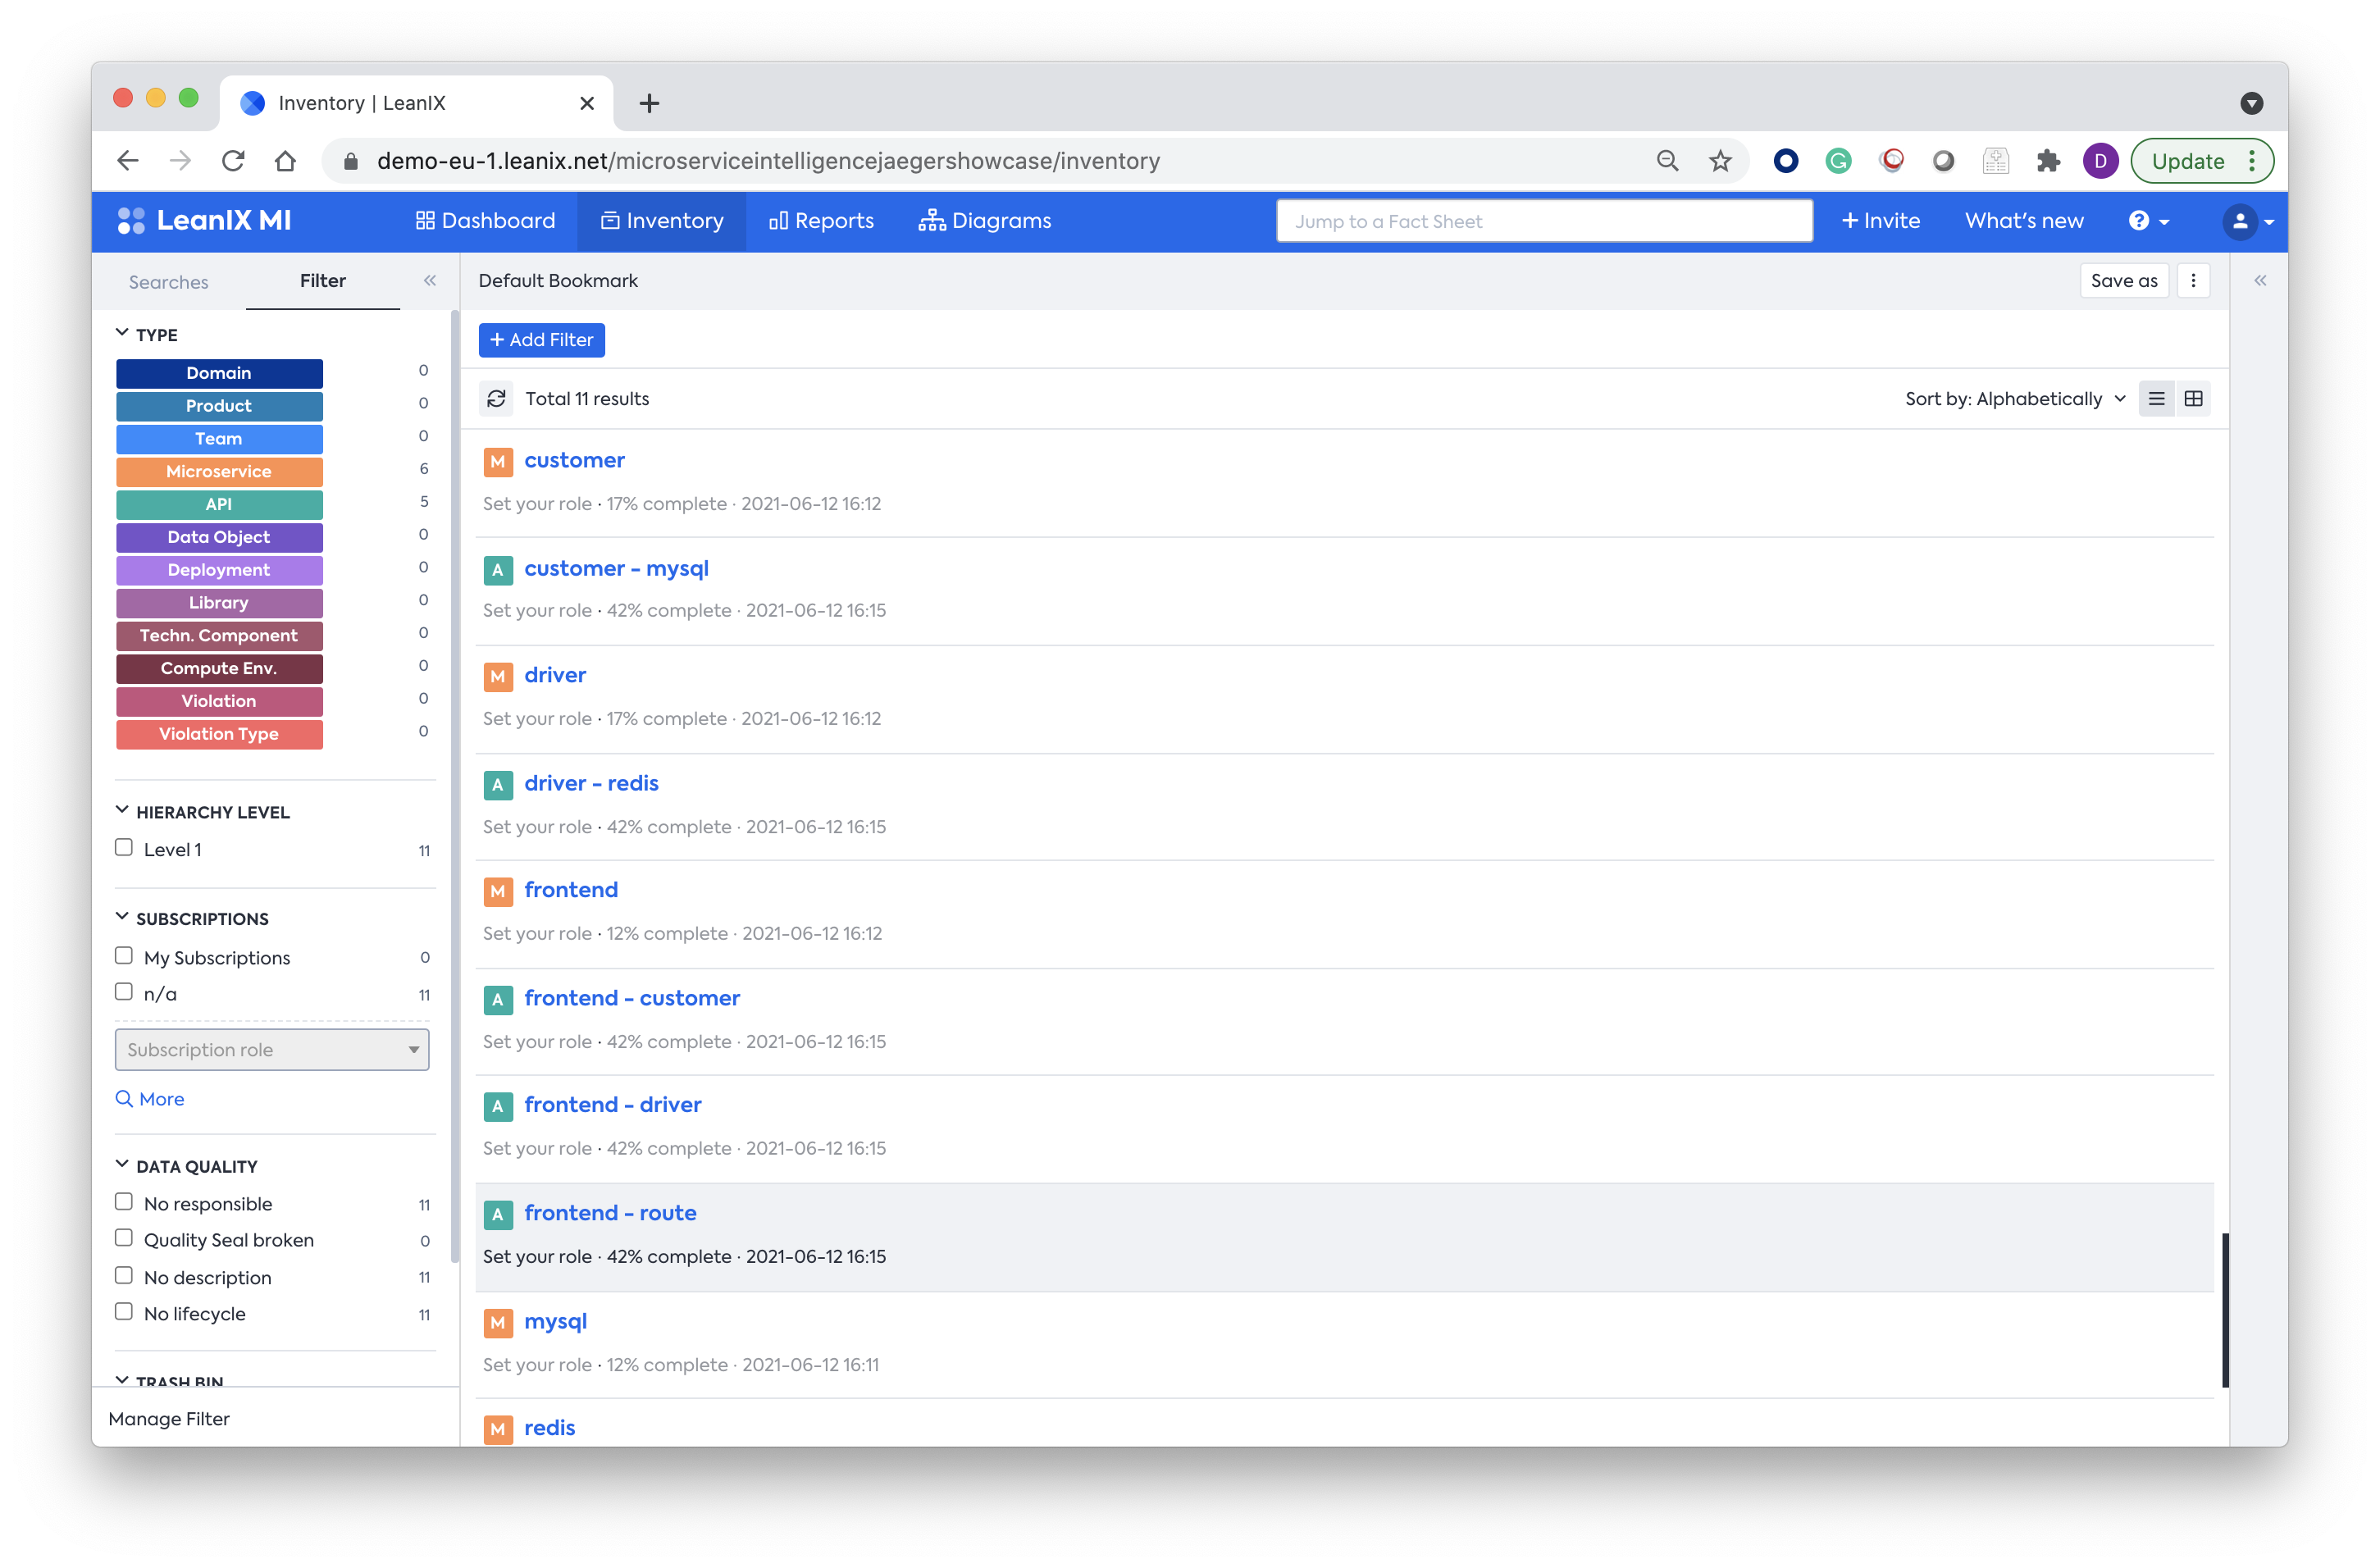
Task: Click the A icon beside frontend - route
Action: coord(498,1215)
